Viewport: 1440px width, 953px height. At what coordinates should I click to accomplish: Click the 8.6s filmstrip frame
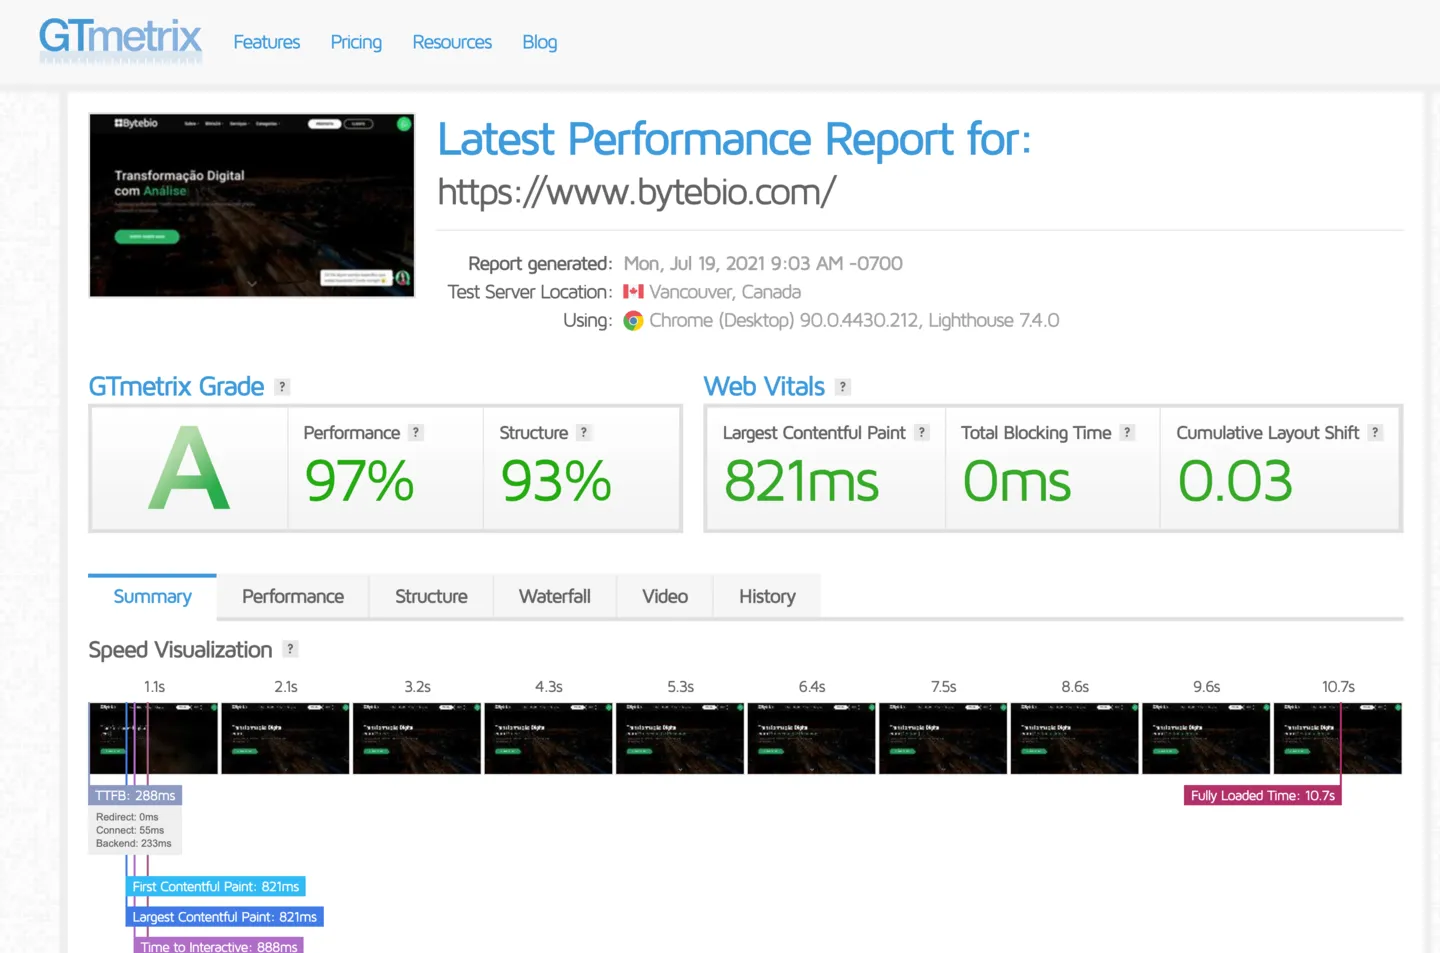pos(1074,738)
